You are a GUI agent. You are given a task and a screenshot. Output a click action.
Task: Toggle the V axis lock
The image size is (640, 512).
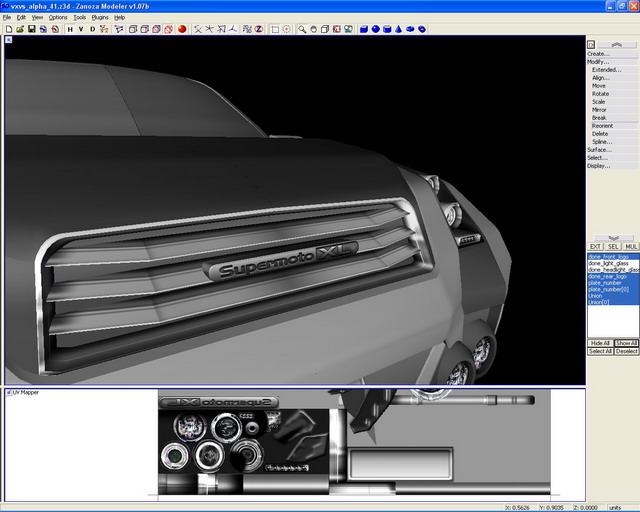81,29
